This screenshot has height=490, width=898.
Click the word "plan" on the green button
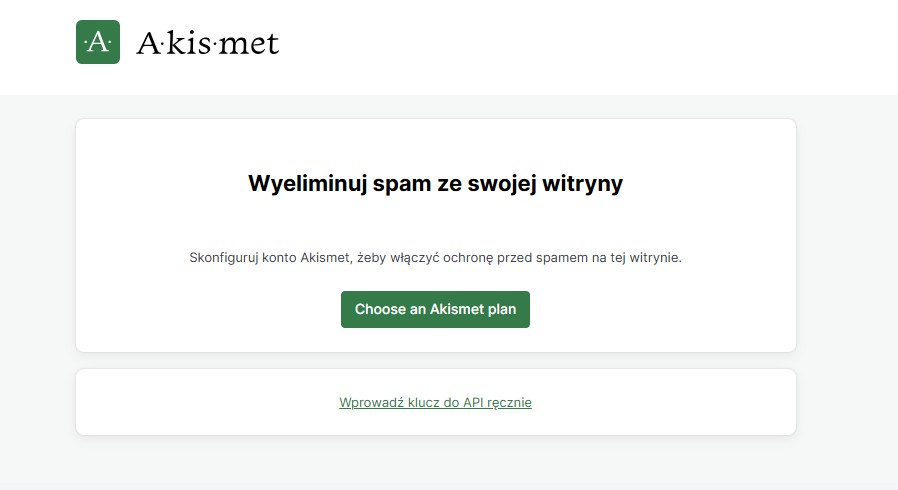point(502,310)
